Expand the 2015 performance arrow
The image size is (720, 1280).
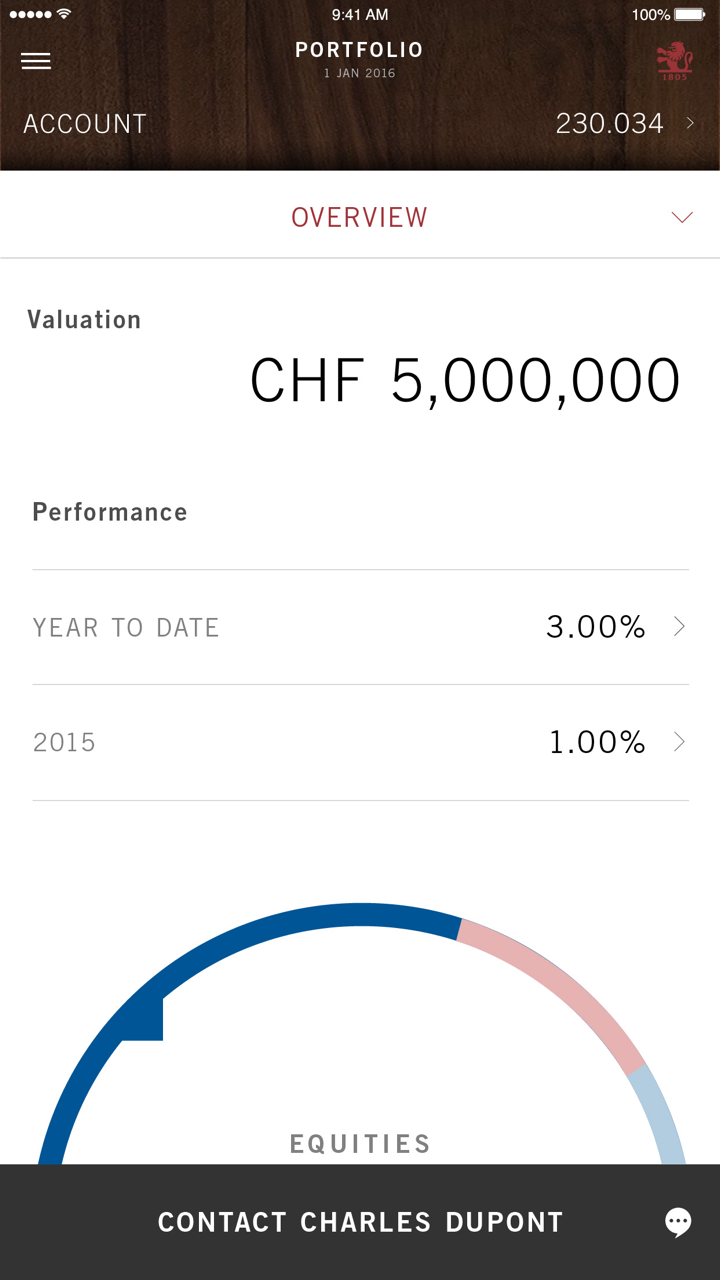tap(679, 742)
